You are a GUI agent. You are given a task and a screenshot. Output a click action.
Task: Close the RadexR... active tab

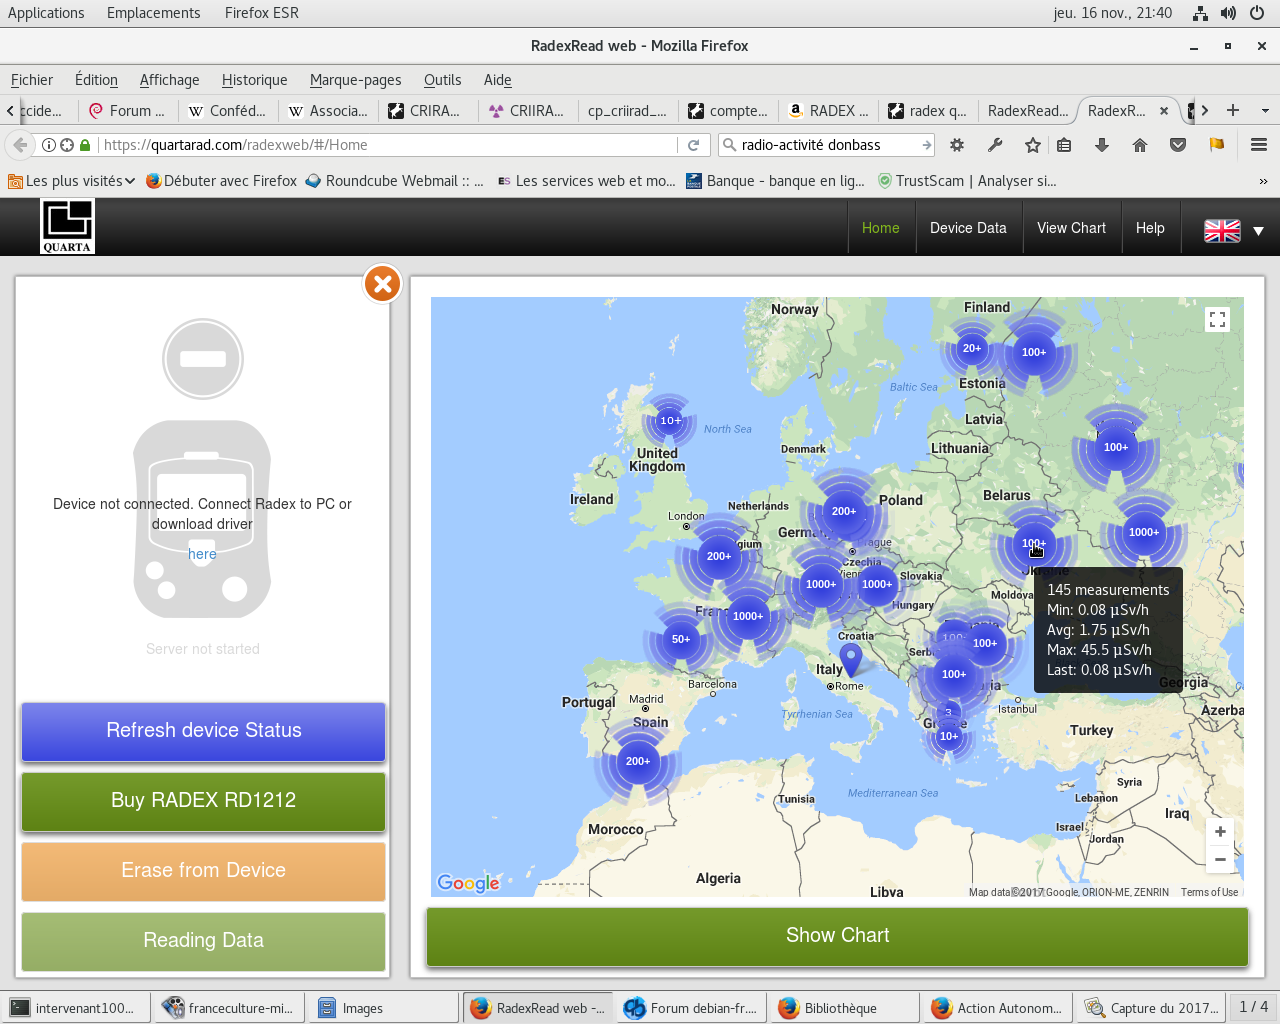pyautogui.click(x=1164, y=111)
